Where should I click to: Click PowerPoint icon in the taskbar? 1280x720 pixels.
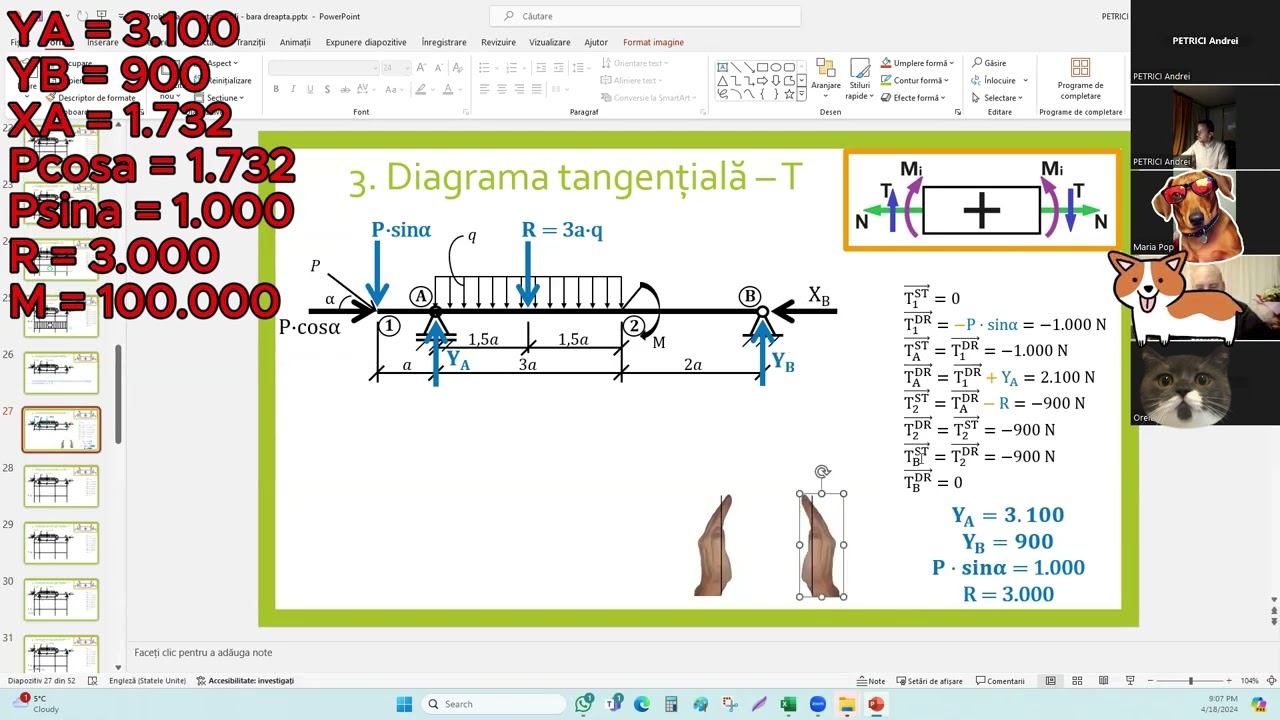pyautogui.click(x=876, y=704)
